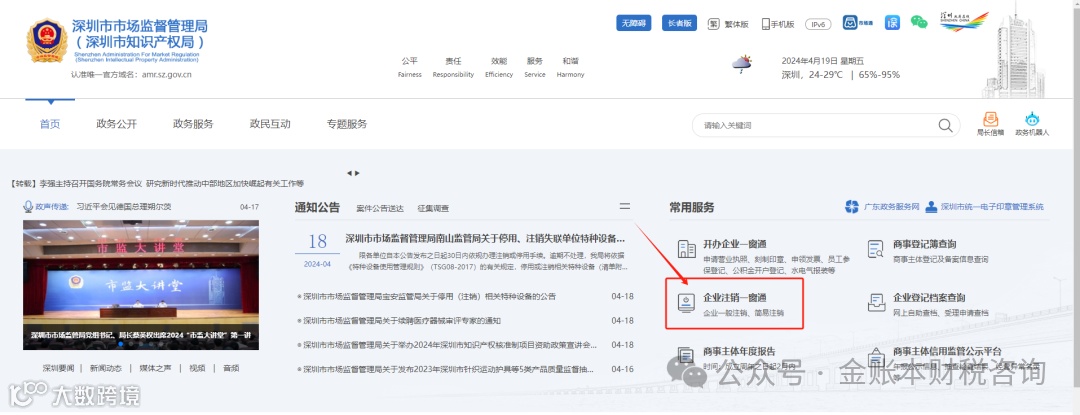Open the 政务机器人 robot assistant icon
The width and height of the screenshot is (1080, 415).
tap(1032, 125)
